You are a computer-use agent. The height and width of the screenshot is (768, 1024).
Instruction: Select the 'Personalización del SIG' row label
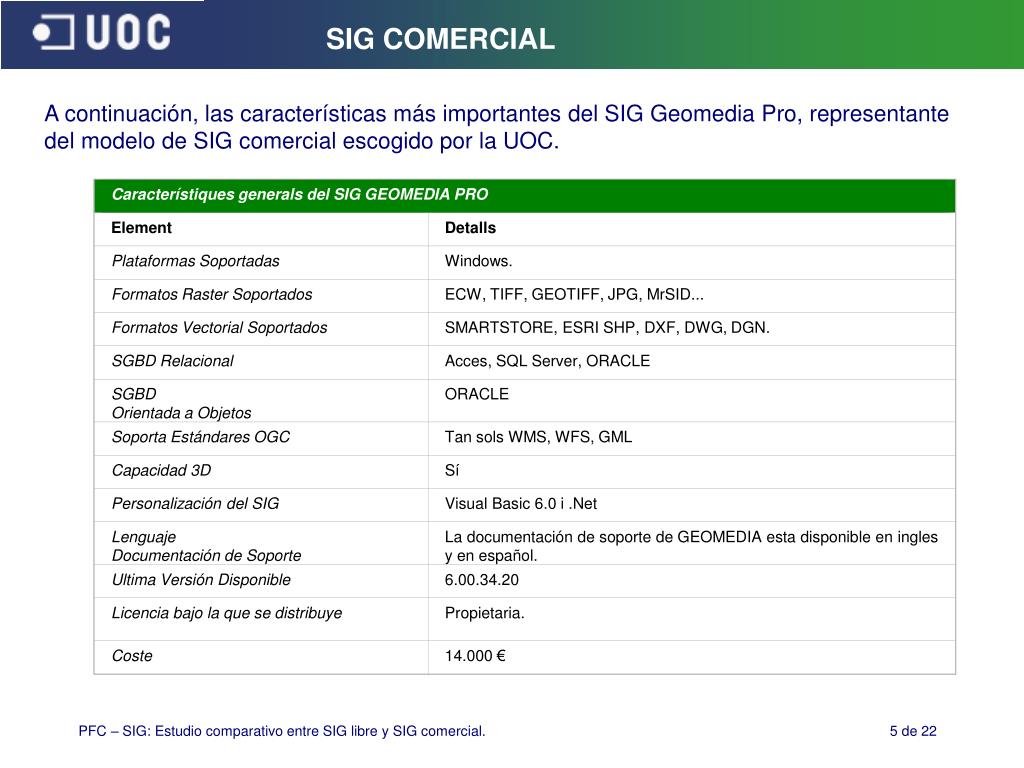tap(195, 504)
